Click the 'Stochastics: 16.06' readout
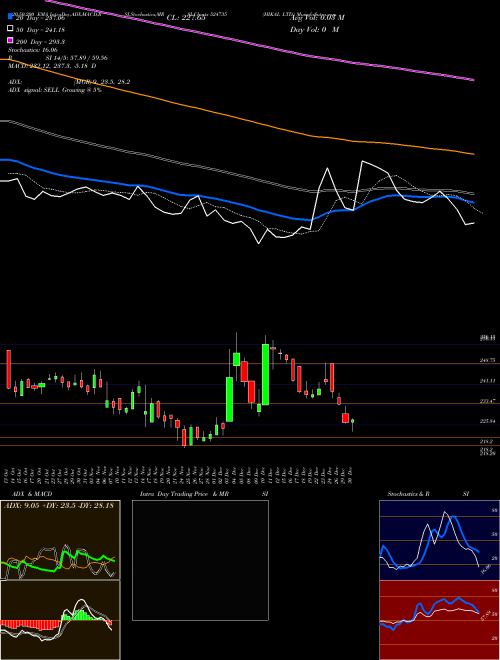500x660 pixels. pyautogui.click(x=33, y=50)
